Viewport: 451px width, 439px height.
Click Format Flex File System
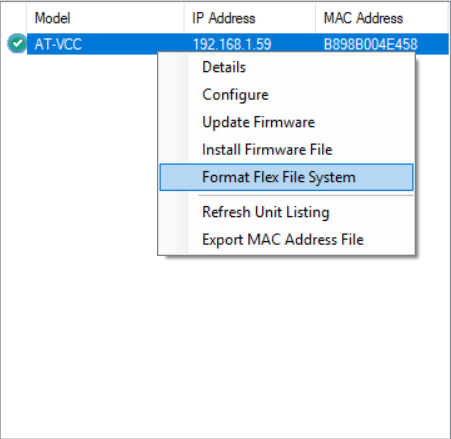(x=286, y=177)
